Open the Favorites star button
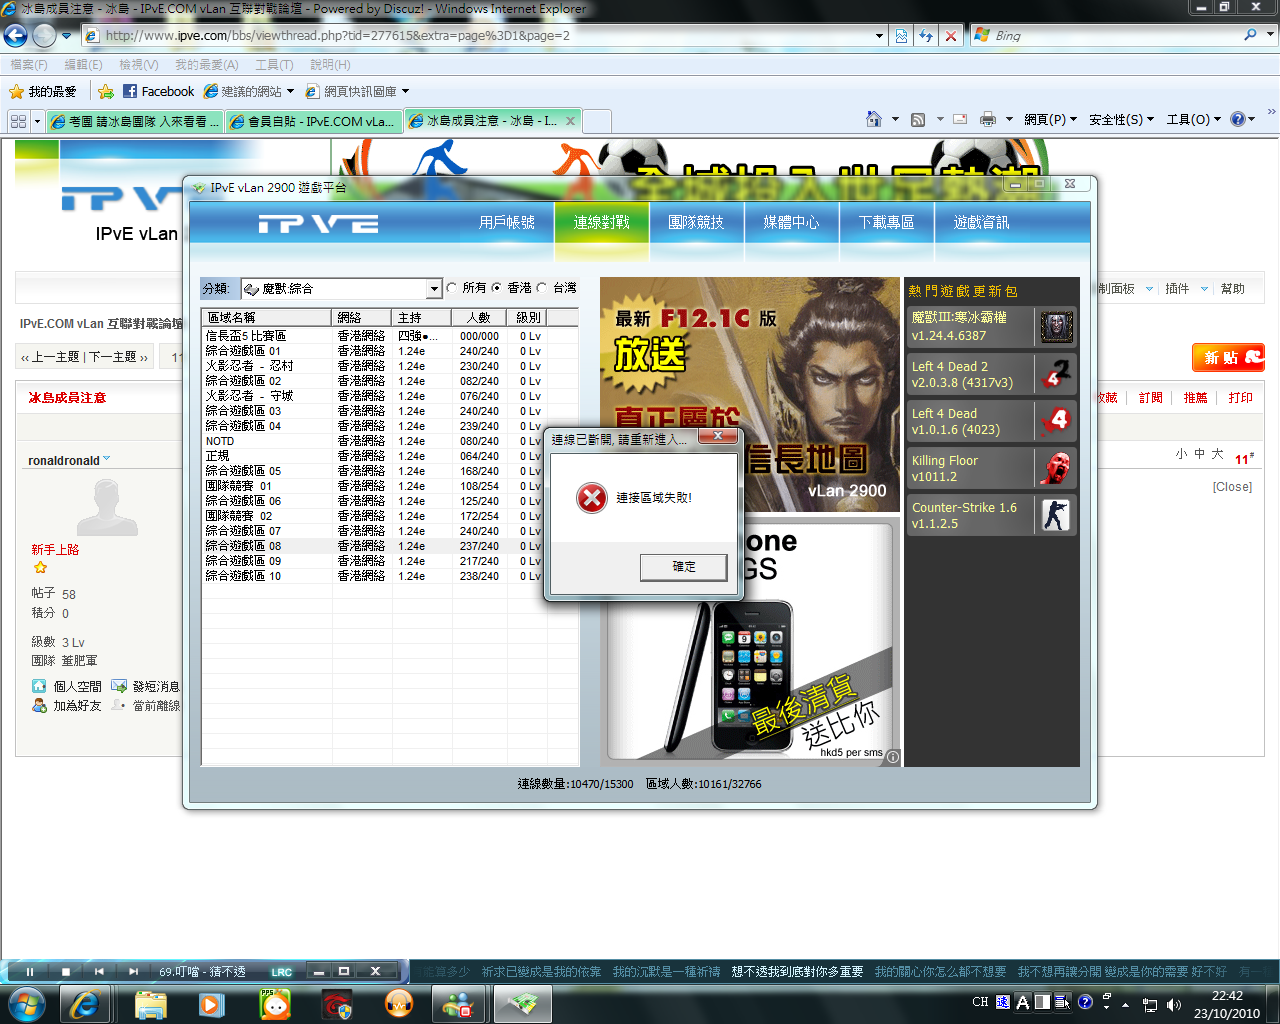The height and width of the screenshot is (1024, 1280). [43, 91]
